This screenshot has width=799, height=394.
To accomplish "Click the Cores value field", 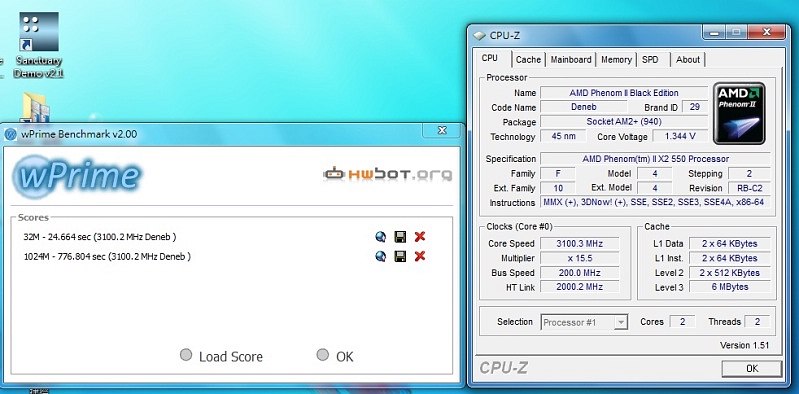I will click(x=682, y=322).
